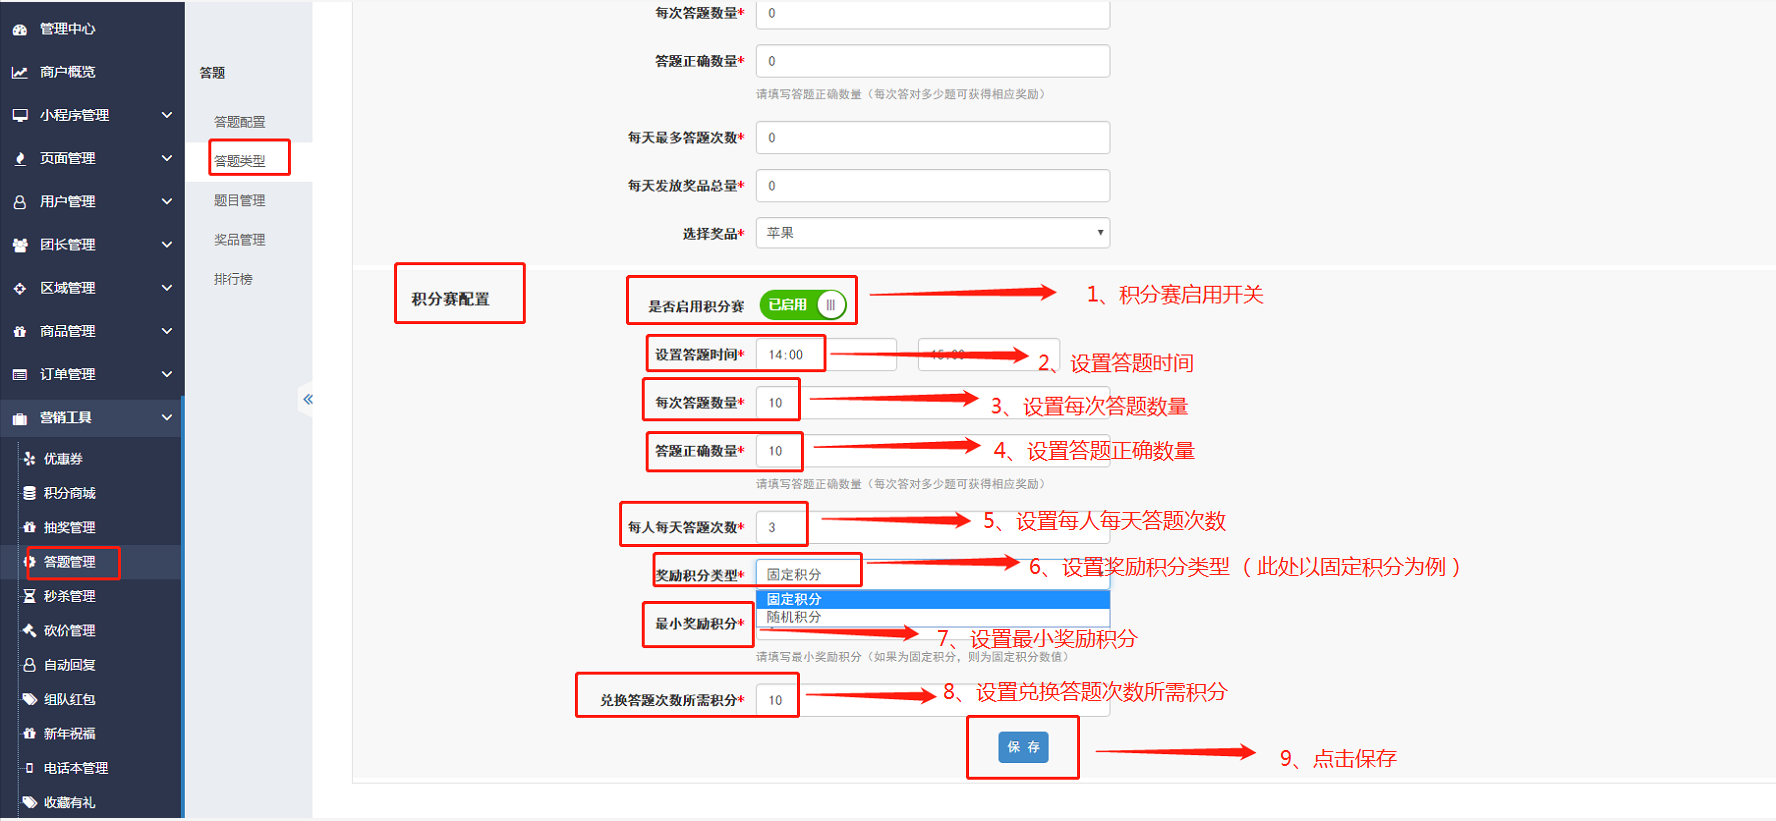Click the 商户概览 chart icon

pyautogui.click(x=20, y=73)
